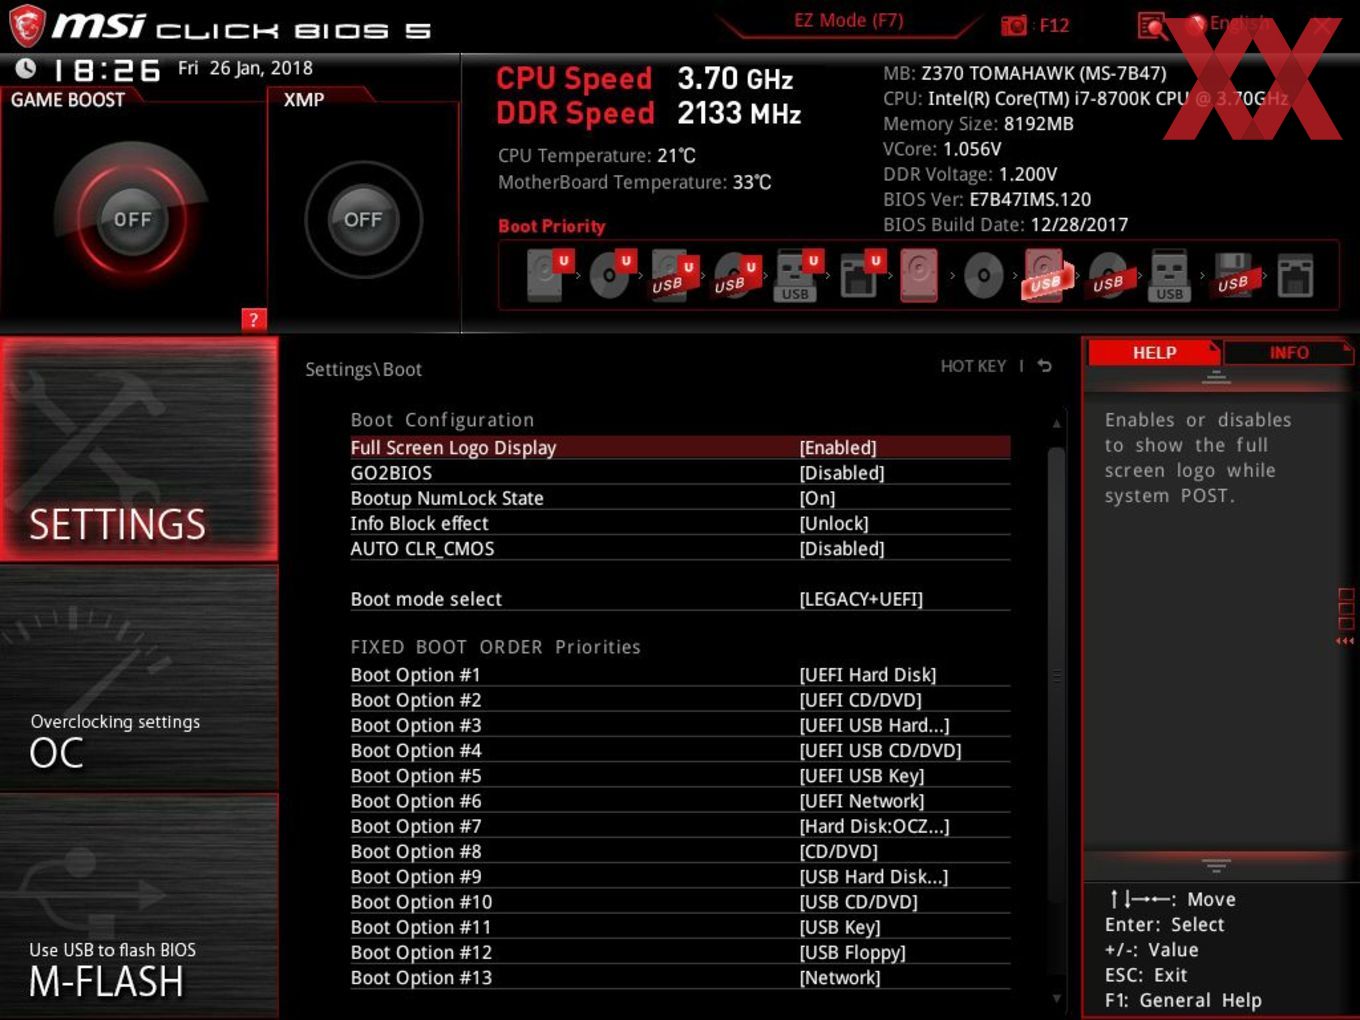Click the side handle on right edge

coord(1345,617)
